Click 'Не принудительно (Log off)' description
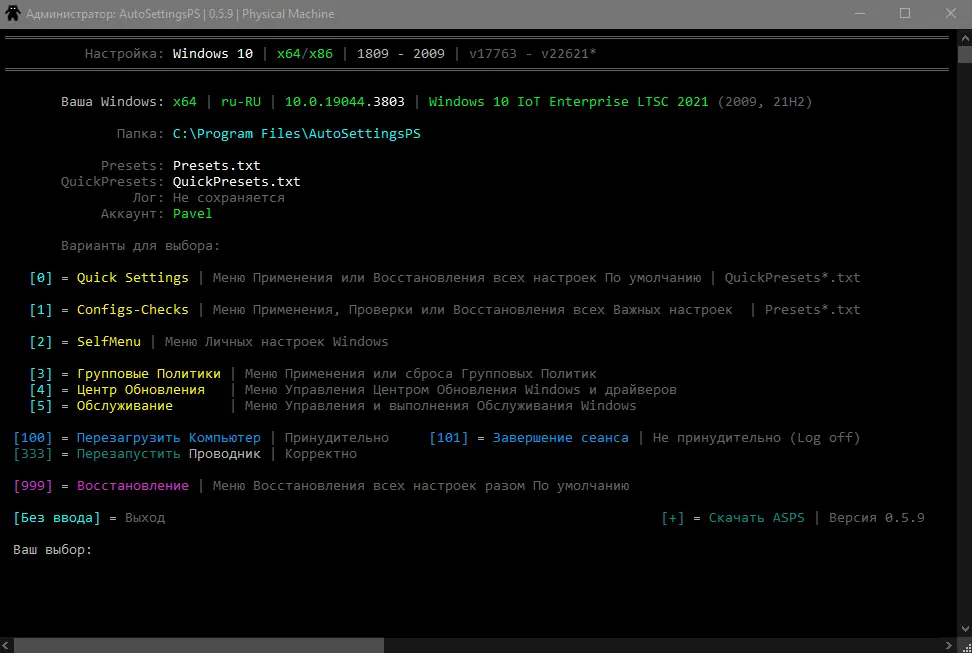The image size is (972, 653). pos(756,438)
